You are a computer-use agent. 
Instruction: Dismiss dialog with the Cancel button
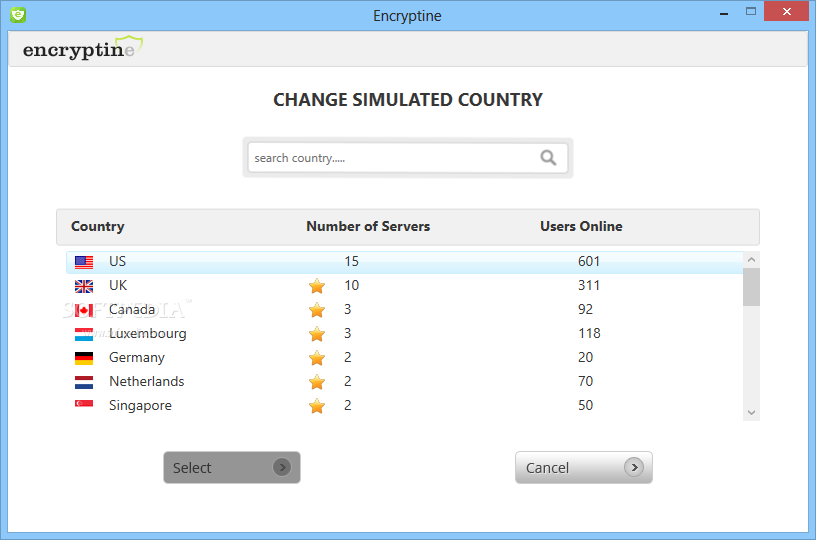point(583,467)
